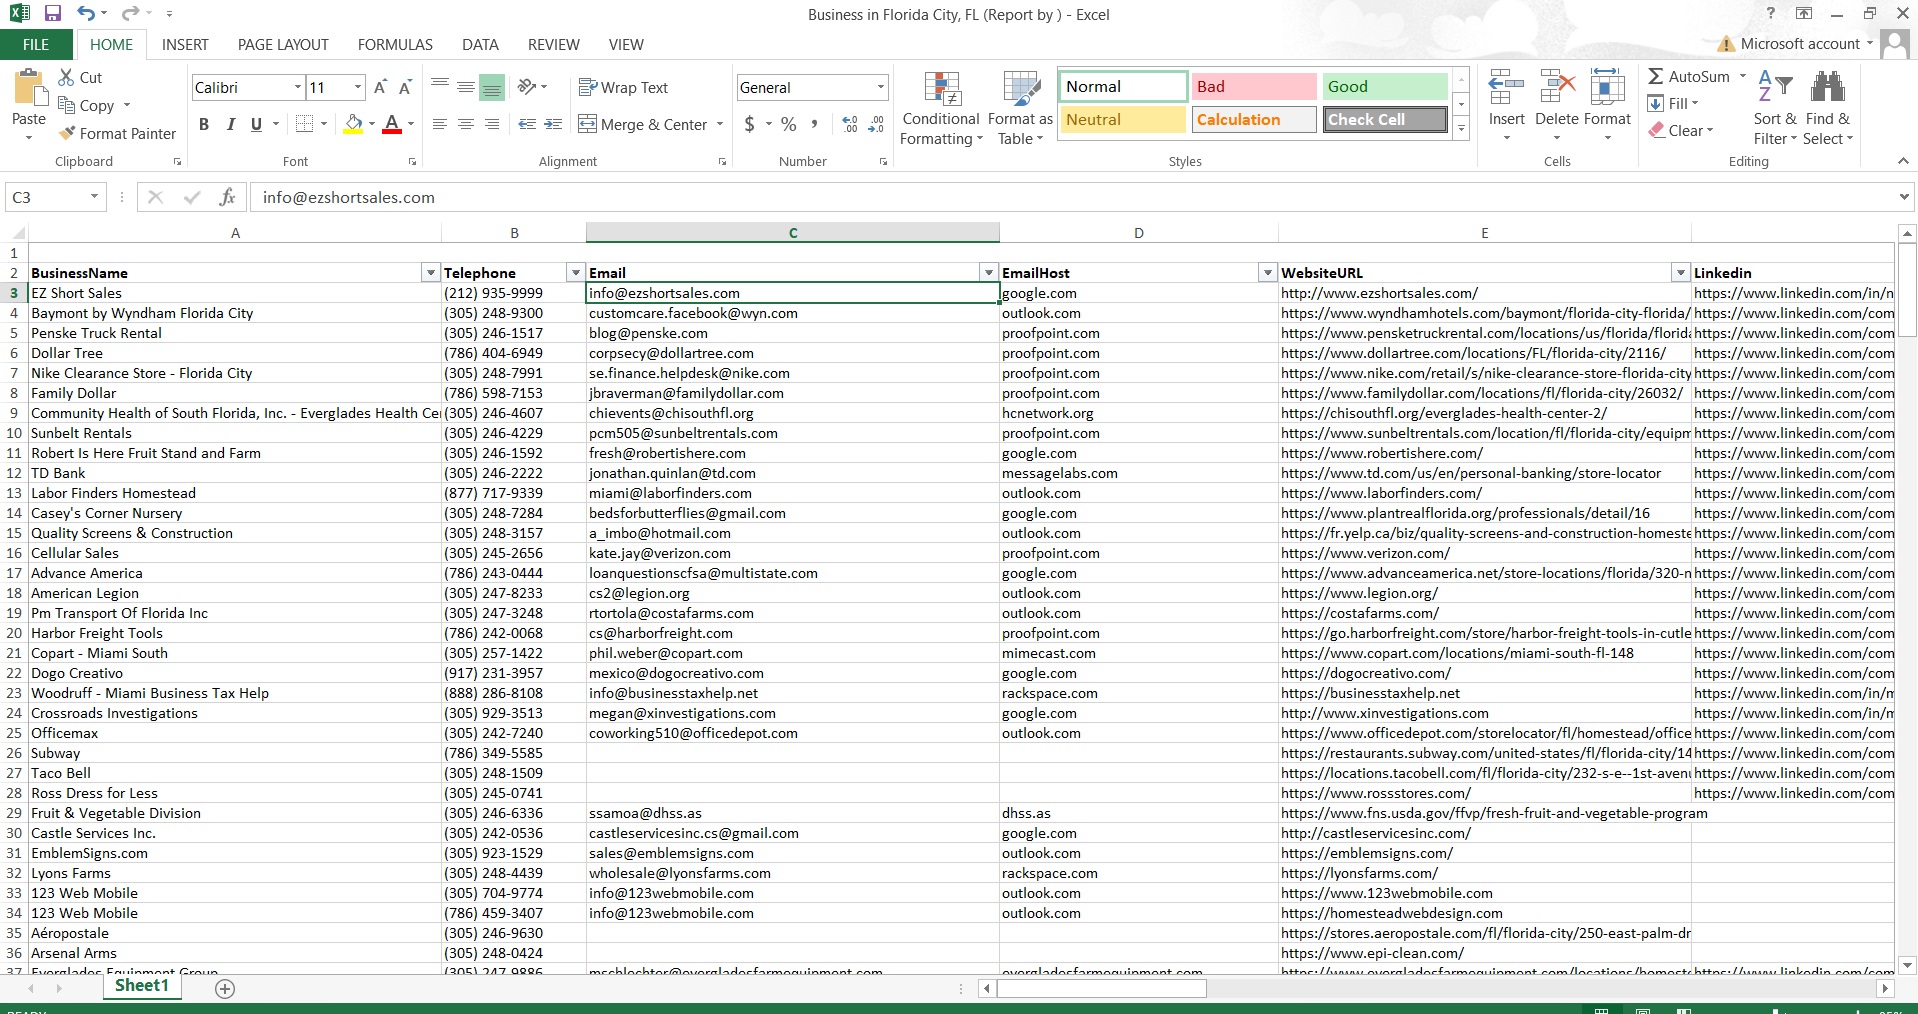The height and width of the screenshot is (1014, 1918).
Task: Toggle Underline formatting
Action: pos(256,124)
